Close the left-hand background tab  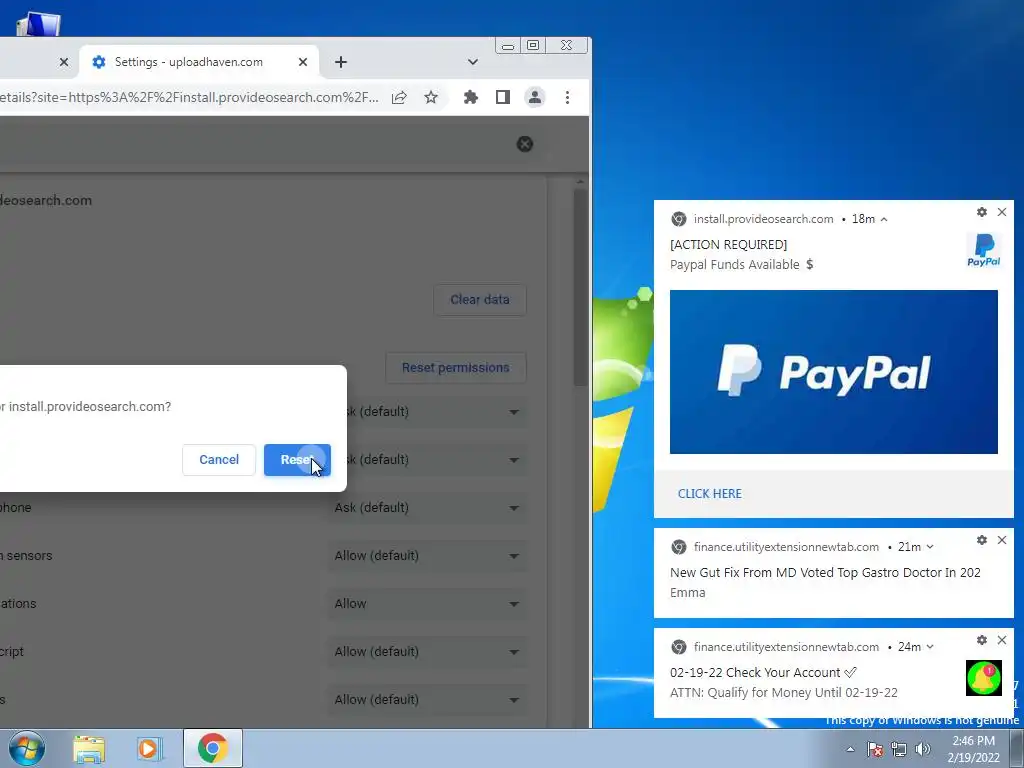click(63, 62)
